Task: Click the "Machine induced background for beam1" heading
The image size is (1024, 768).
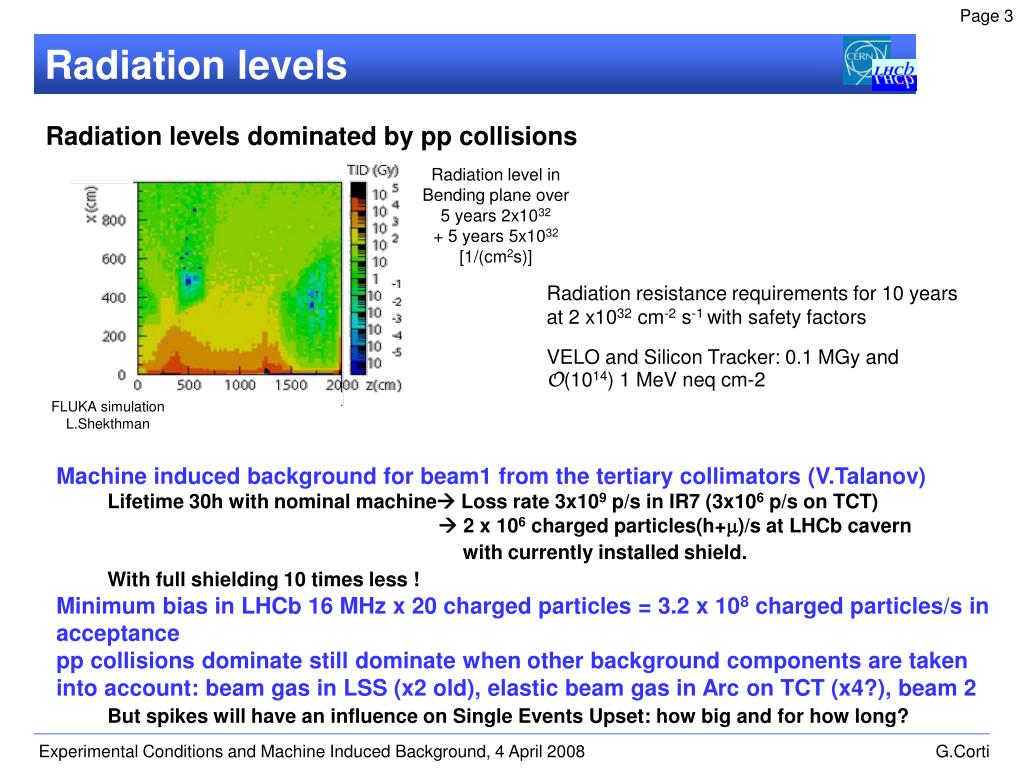Action: [x=490, y=476]
